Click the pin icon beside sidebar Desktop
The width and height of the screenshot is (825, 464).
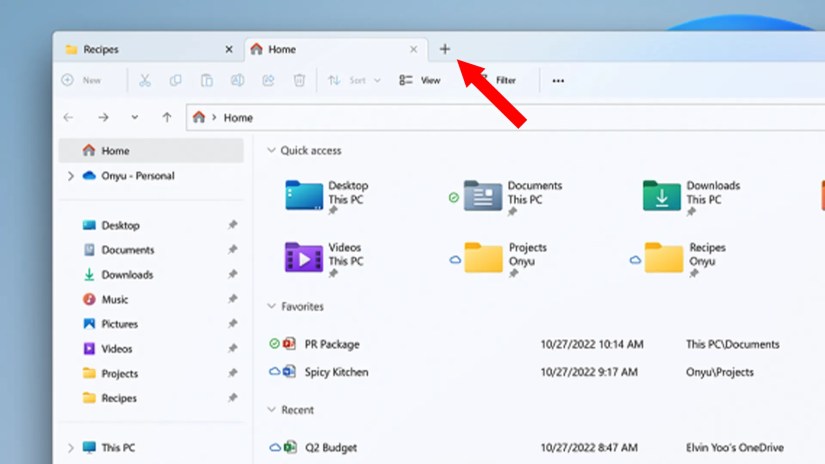pos(232,225)
